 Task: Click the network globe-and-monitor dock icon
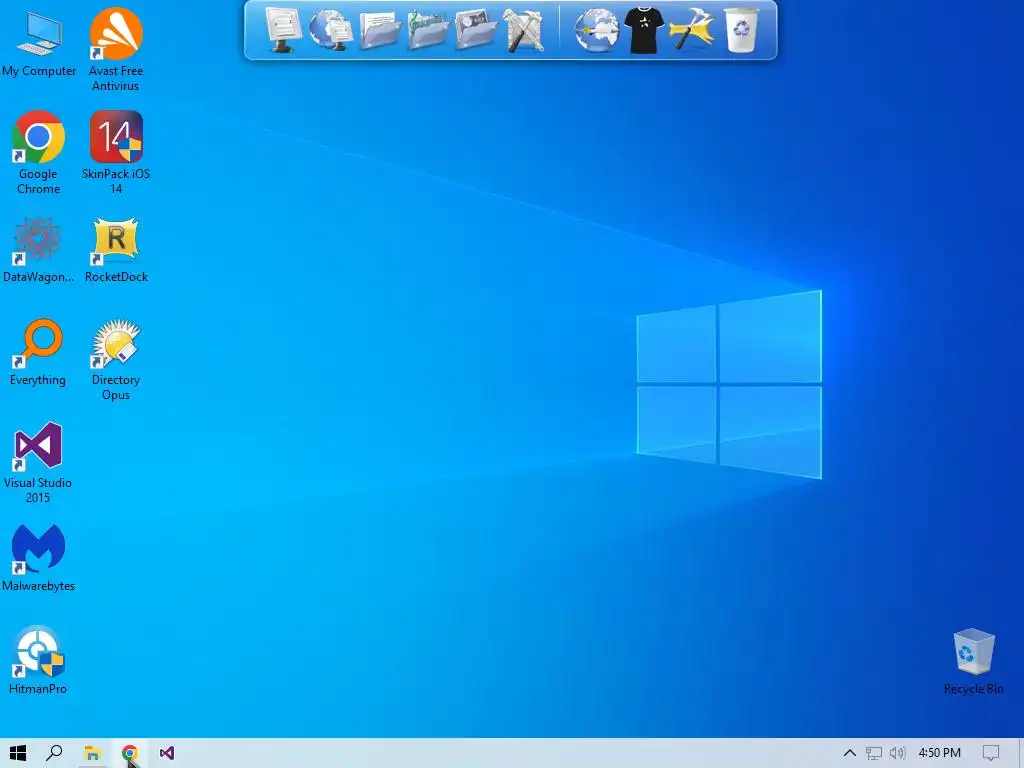(330, 31)
